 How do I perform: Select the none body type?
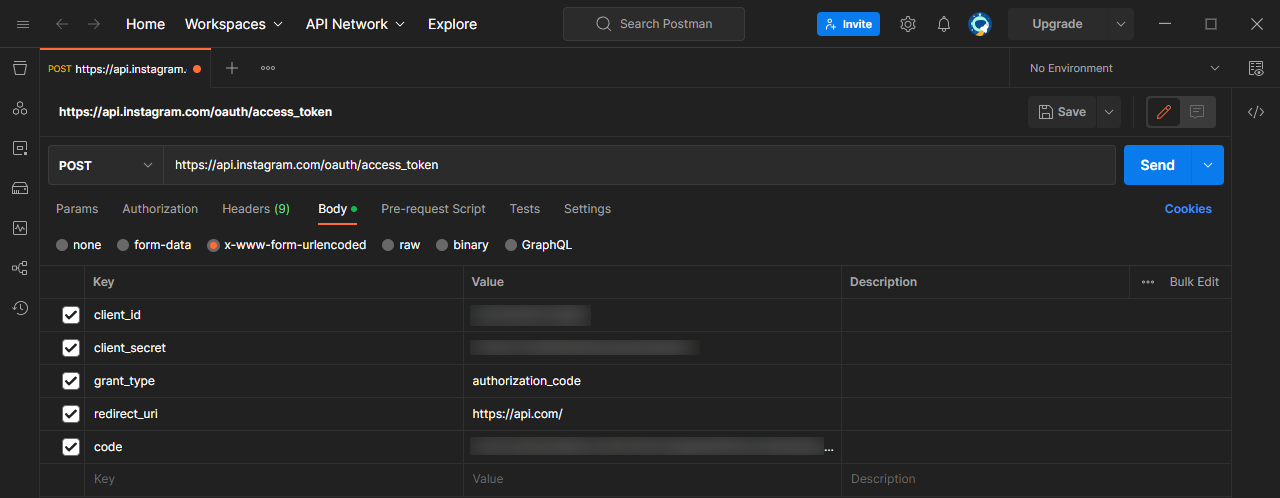pyautogui.click(x=62, y=245)
